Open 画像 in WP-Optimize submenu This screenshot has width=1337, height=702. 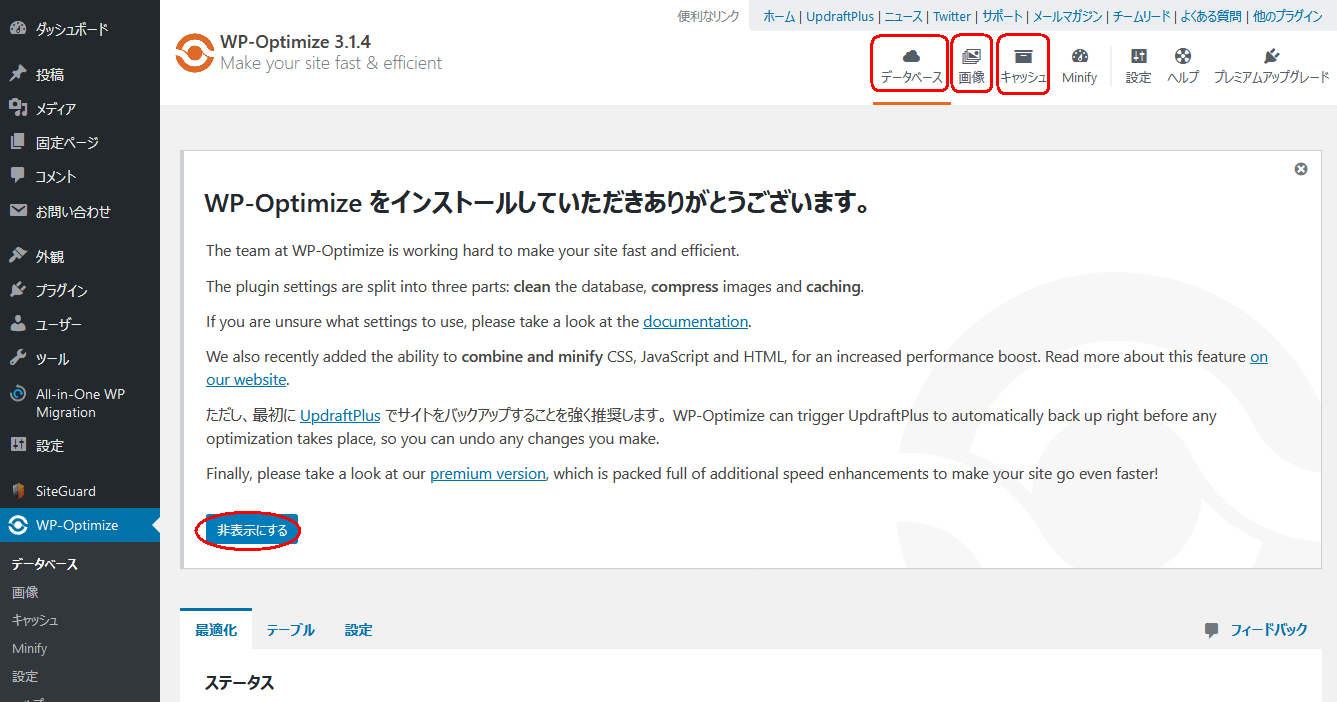[25, 592]
